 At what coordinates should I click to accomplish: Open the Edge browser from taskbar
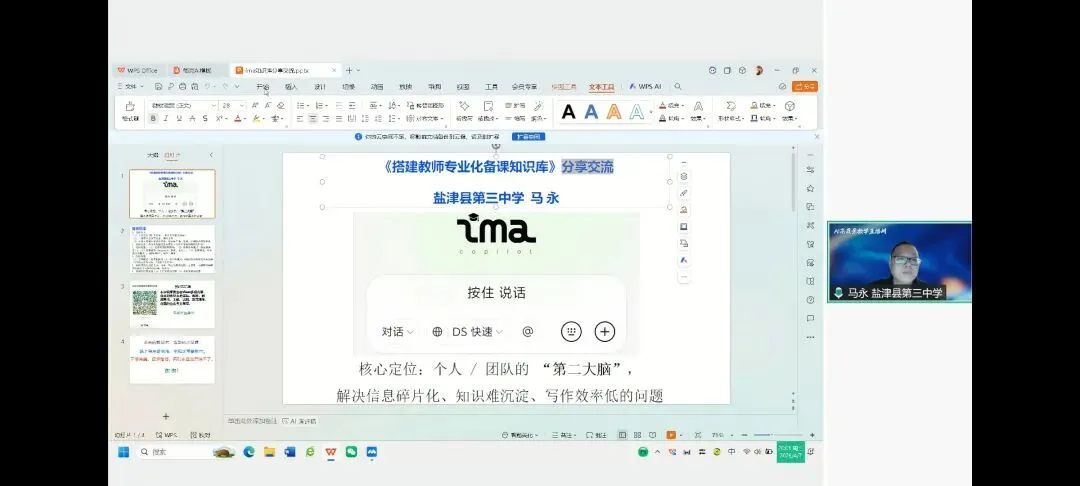coord(249,452)
